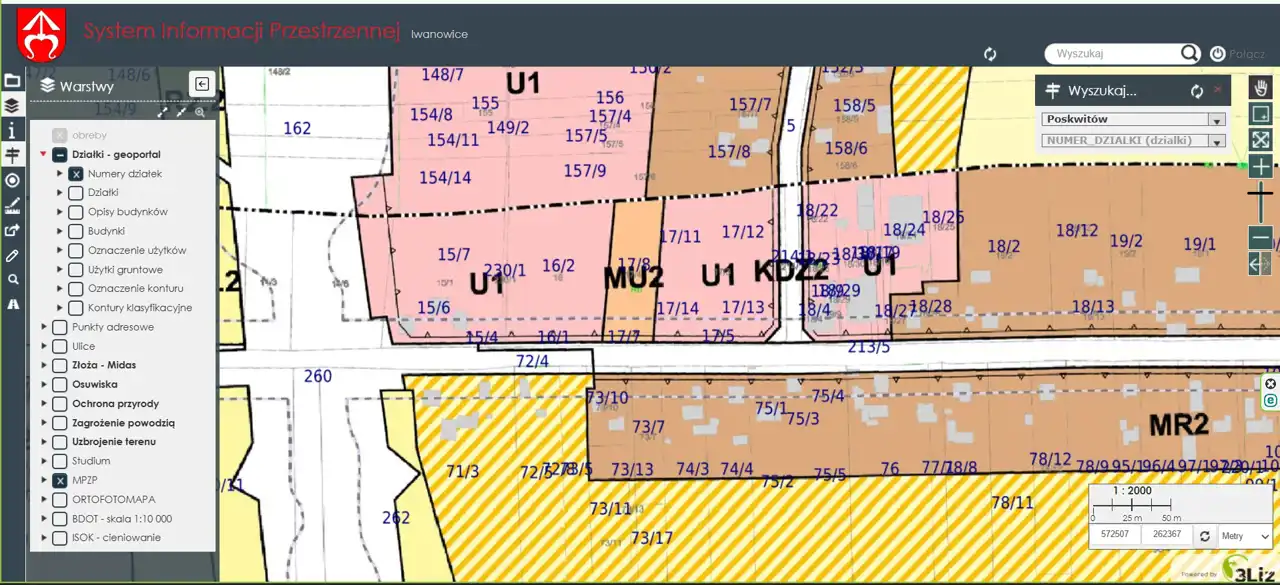Collapse the Działki - geoportal group
This screenshot has width=1280, height=585.
coord(43,155)
